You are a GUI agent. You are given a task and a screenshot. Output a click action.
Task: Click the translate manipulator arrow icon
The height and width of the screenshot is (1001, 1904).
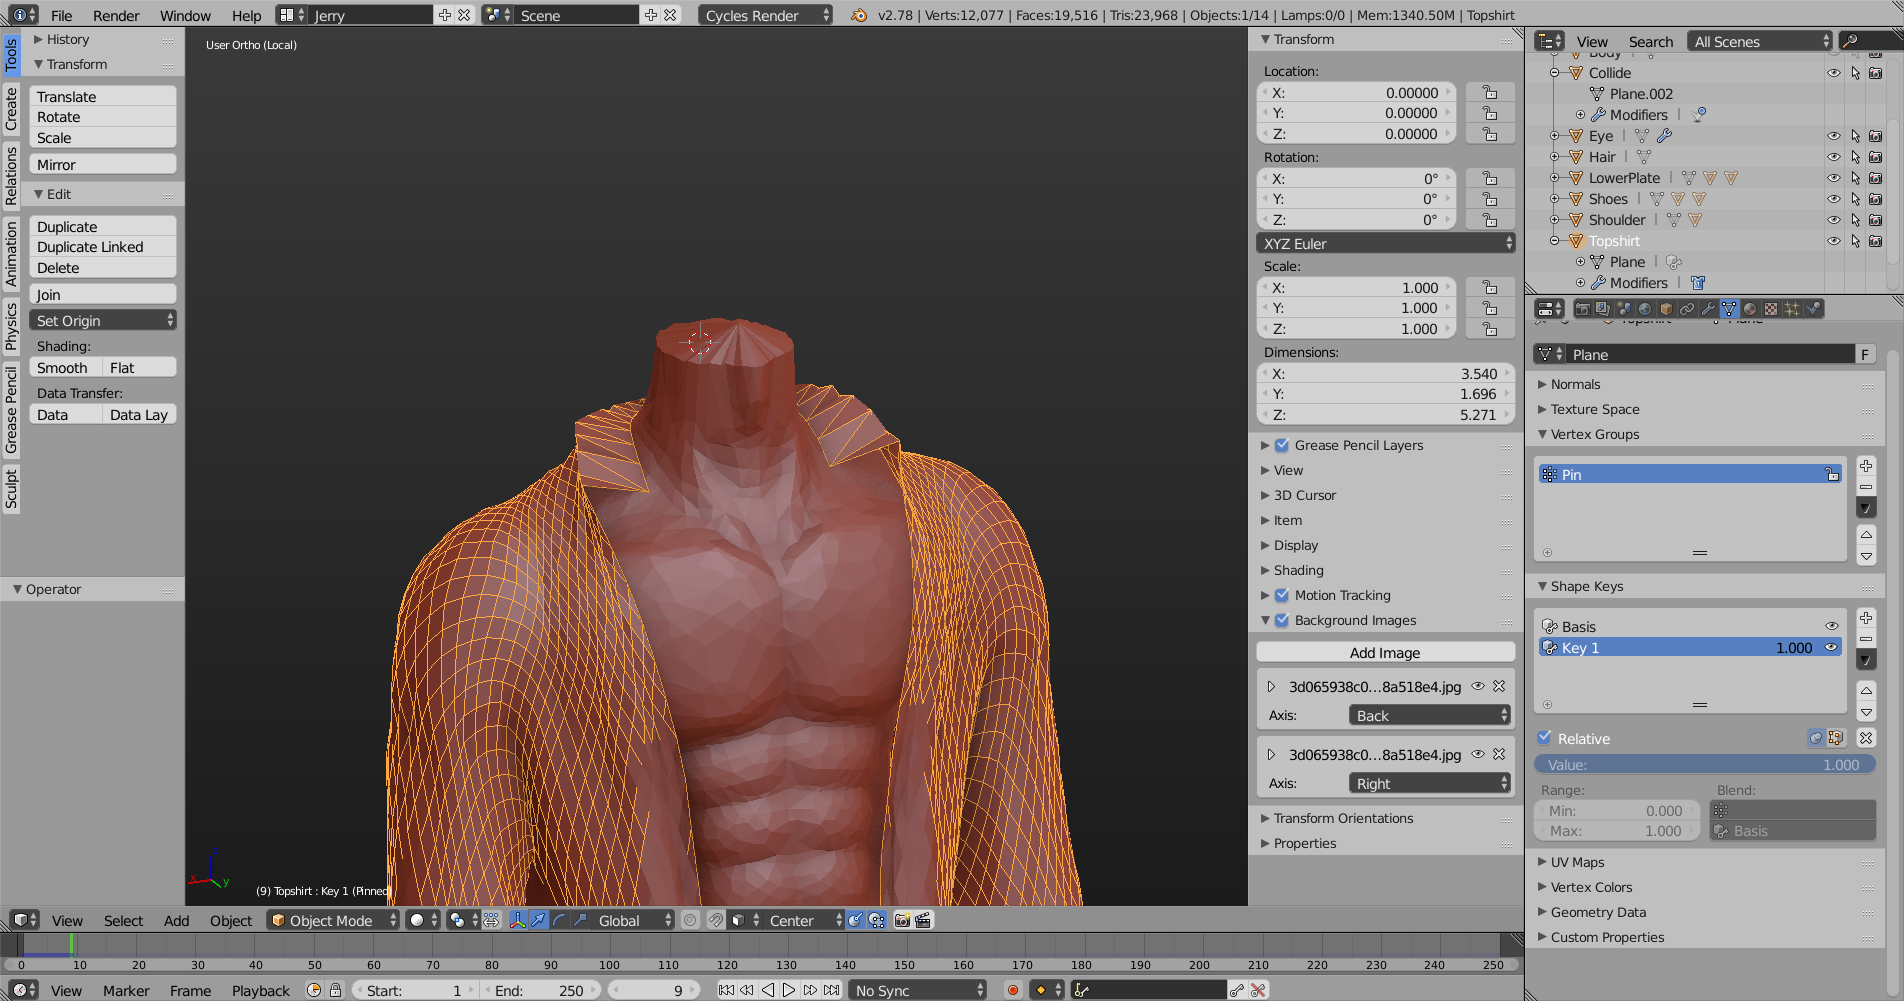pyautogui.click(x=539, y=920)
